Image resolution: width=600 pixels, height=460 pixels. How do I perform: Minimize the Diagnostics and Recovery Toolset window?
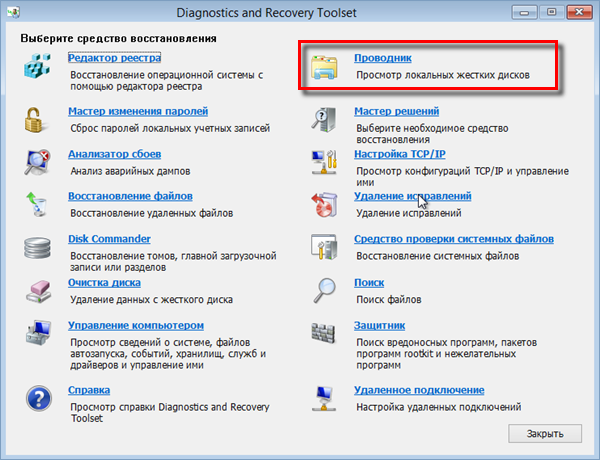click(x=524, y=13)
